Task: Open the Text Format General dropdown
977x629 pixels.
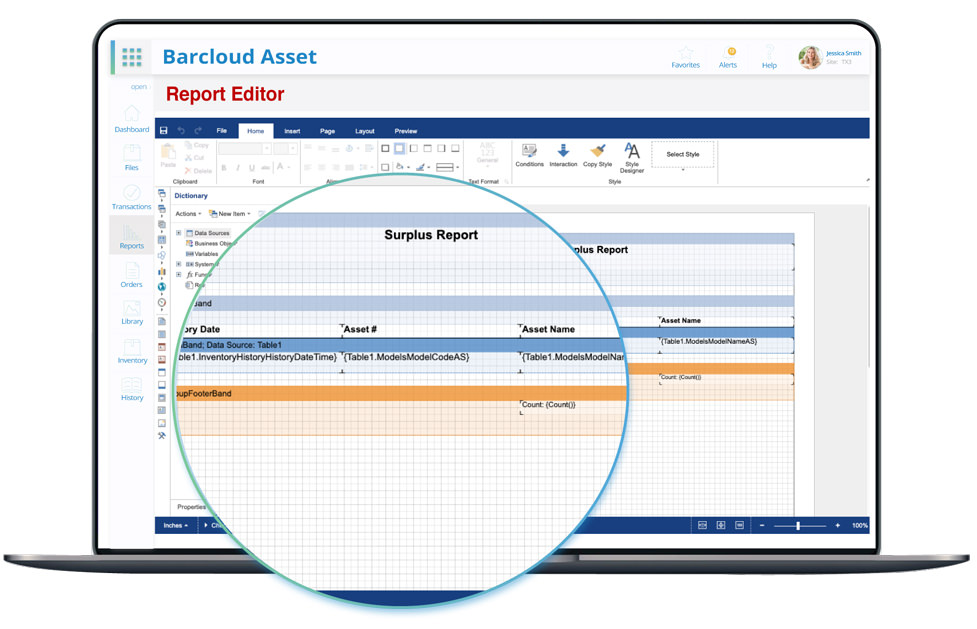Action: point(487,153)
